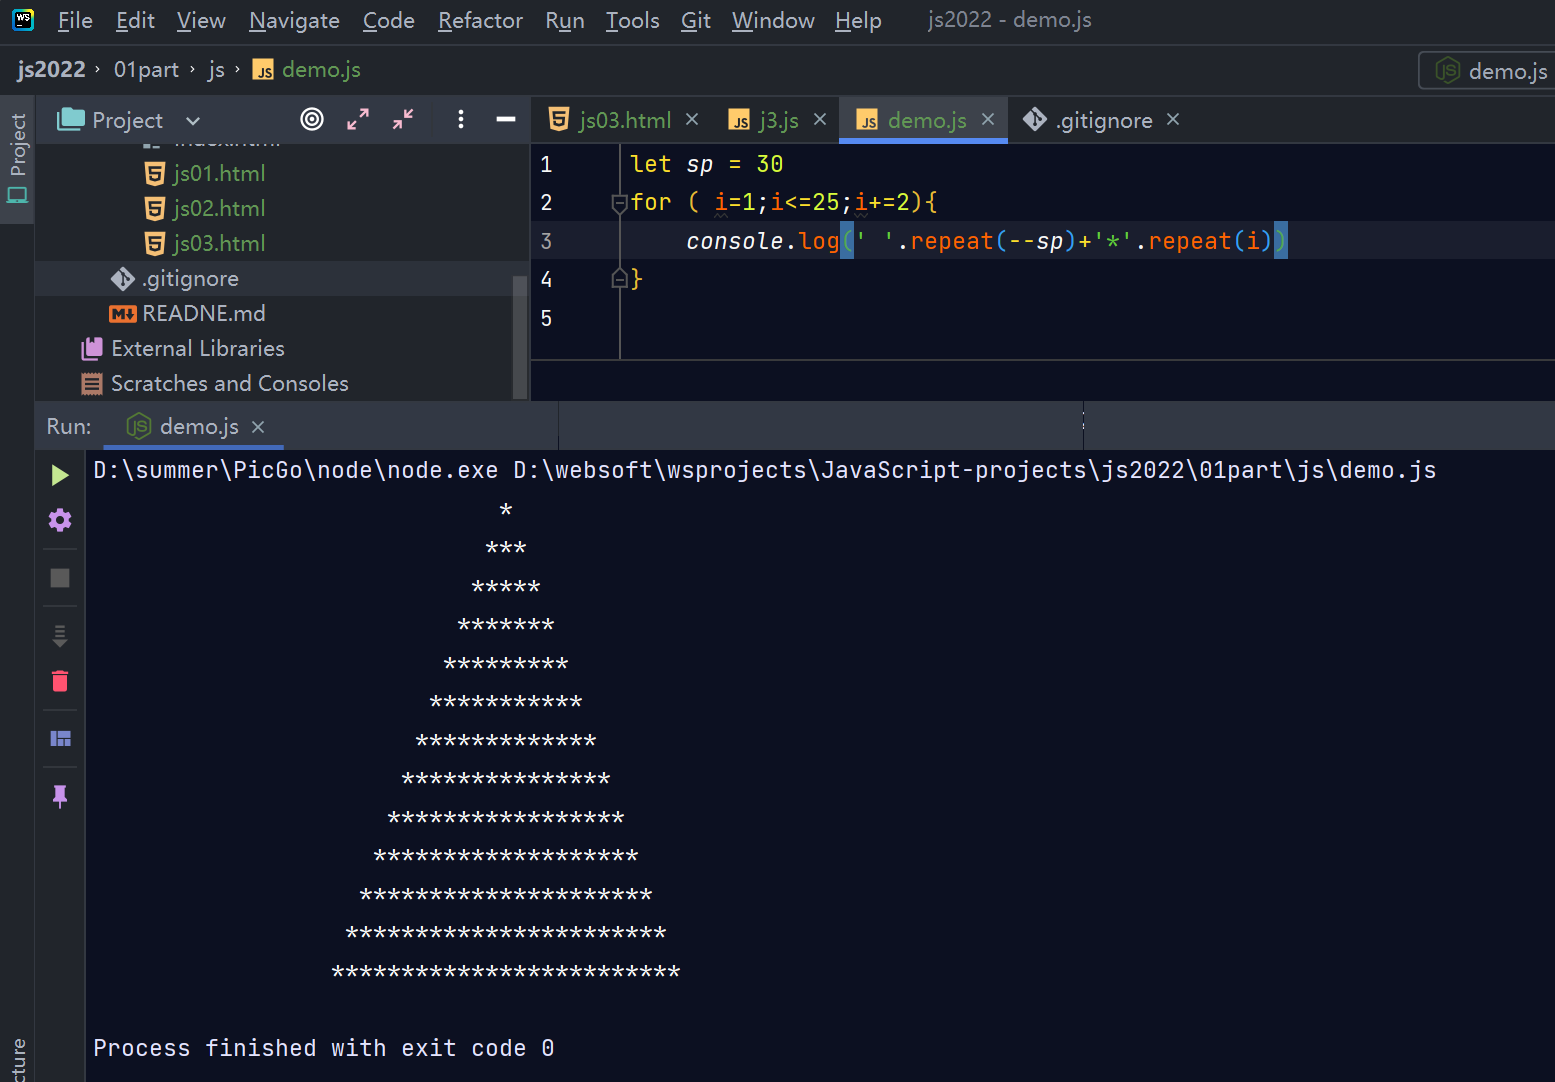Close the js03.html editor tab
The height and width of the screenshot is (1082, 1555).
point(692,119)
